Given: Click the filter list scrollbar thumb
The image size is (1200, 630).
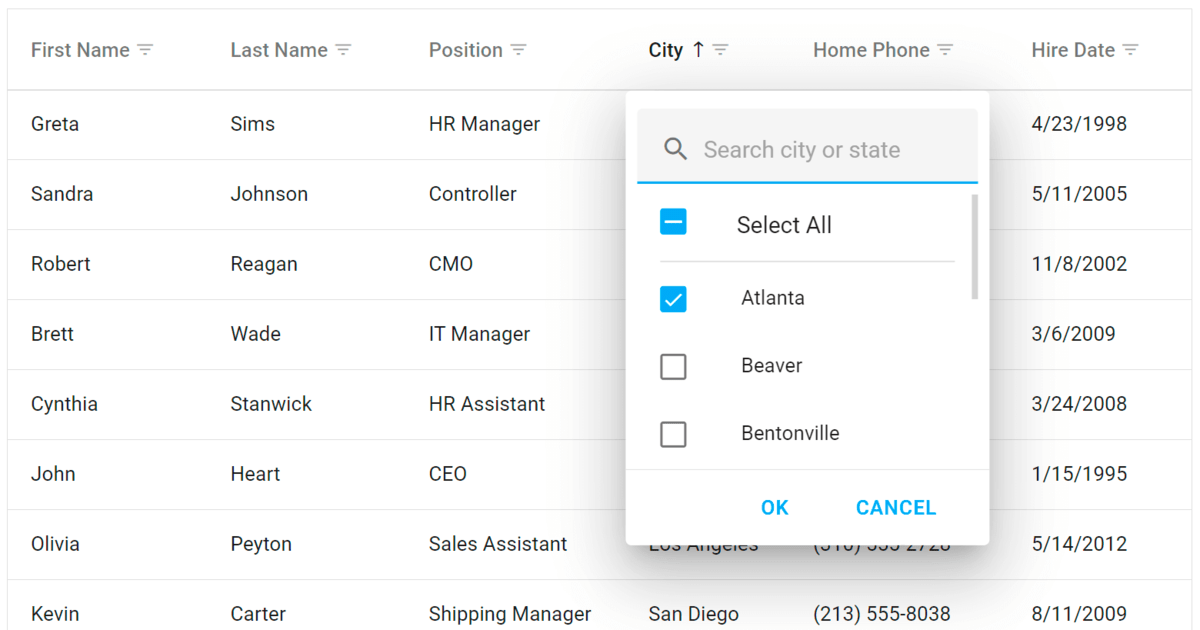Looking at the screenshot, I should pos(974,247).
